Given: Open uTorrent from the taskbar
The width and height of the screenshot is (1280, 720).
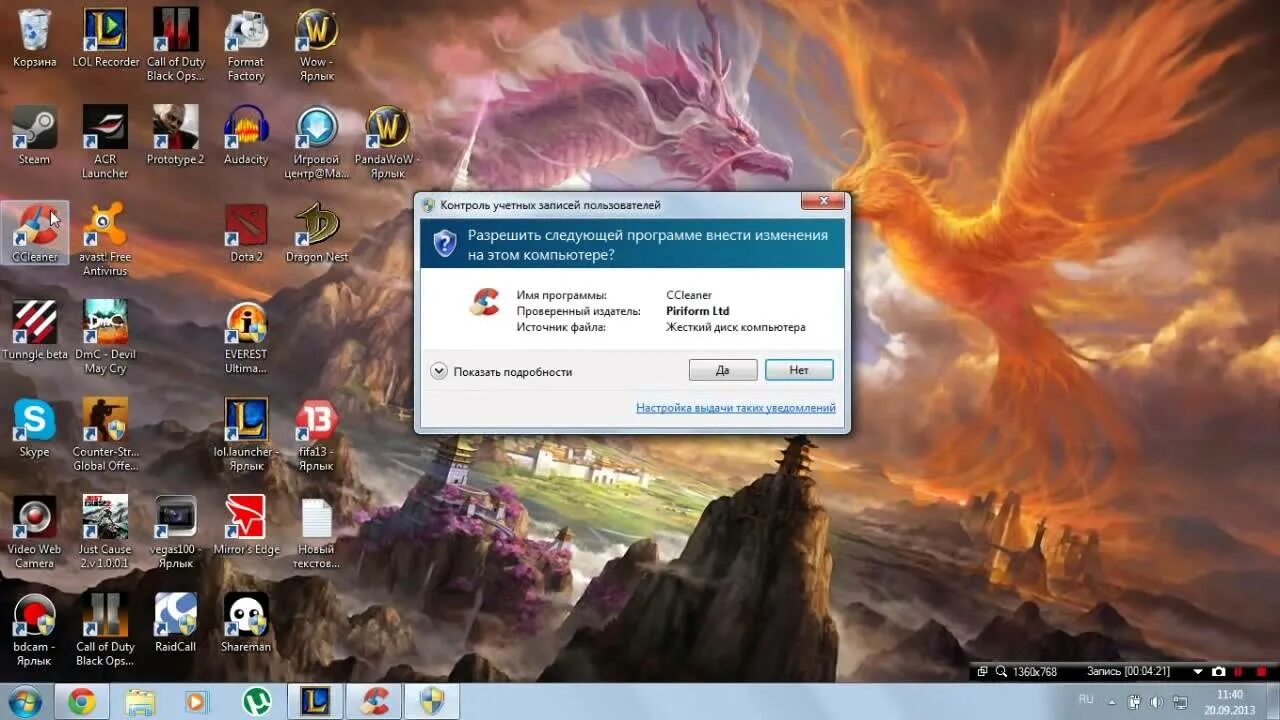Looking at the screenshot, I should (257, 702).
